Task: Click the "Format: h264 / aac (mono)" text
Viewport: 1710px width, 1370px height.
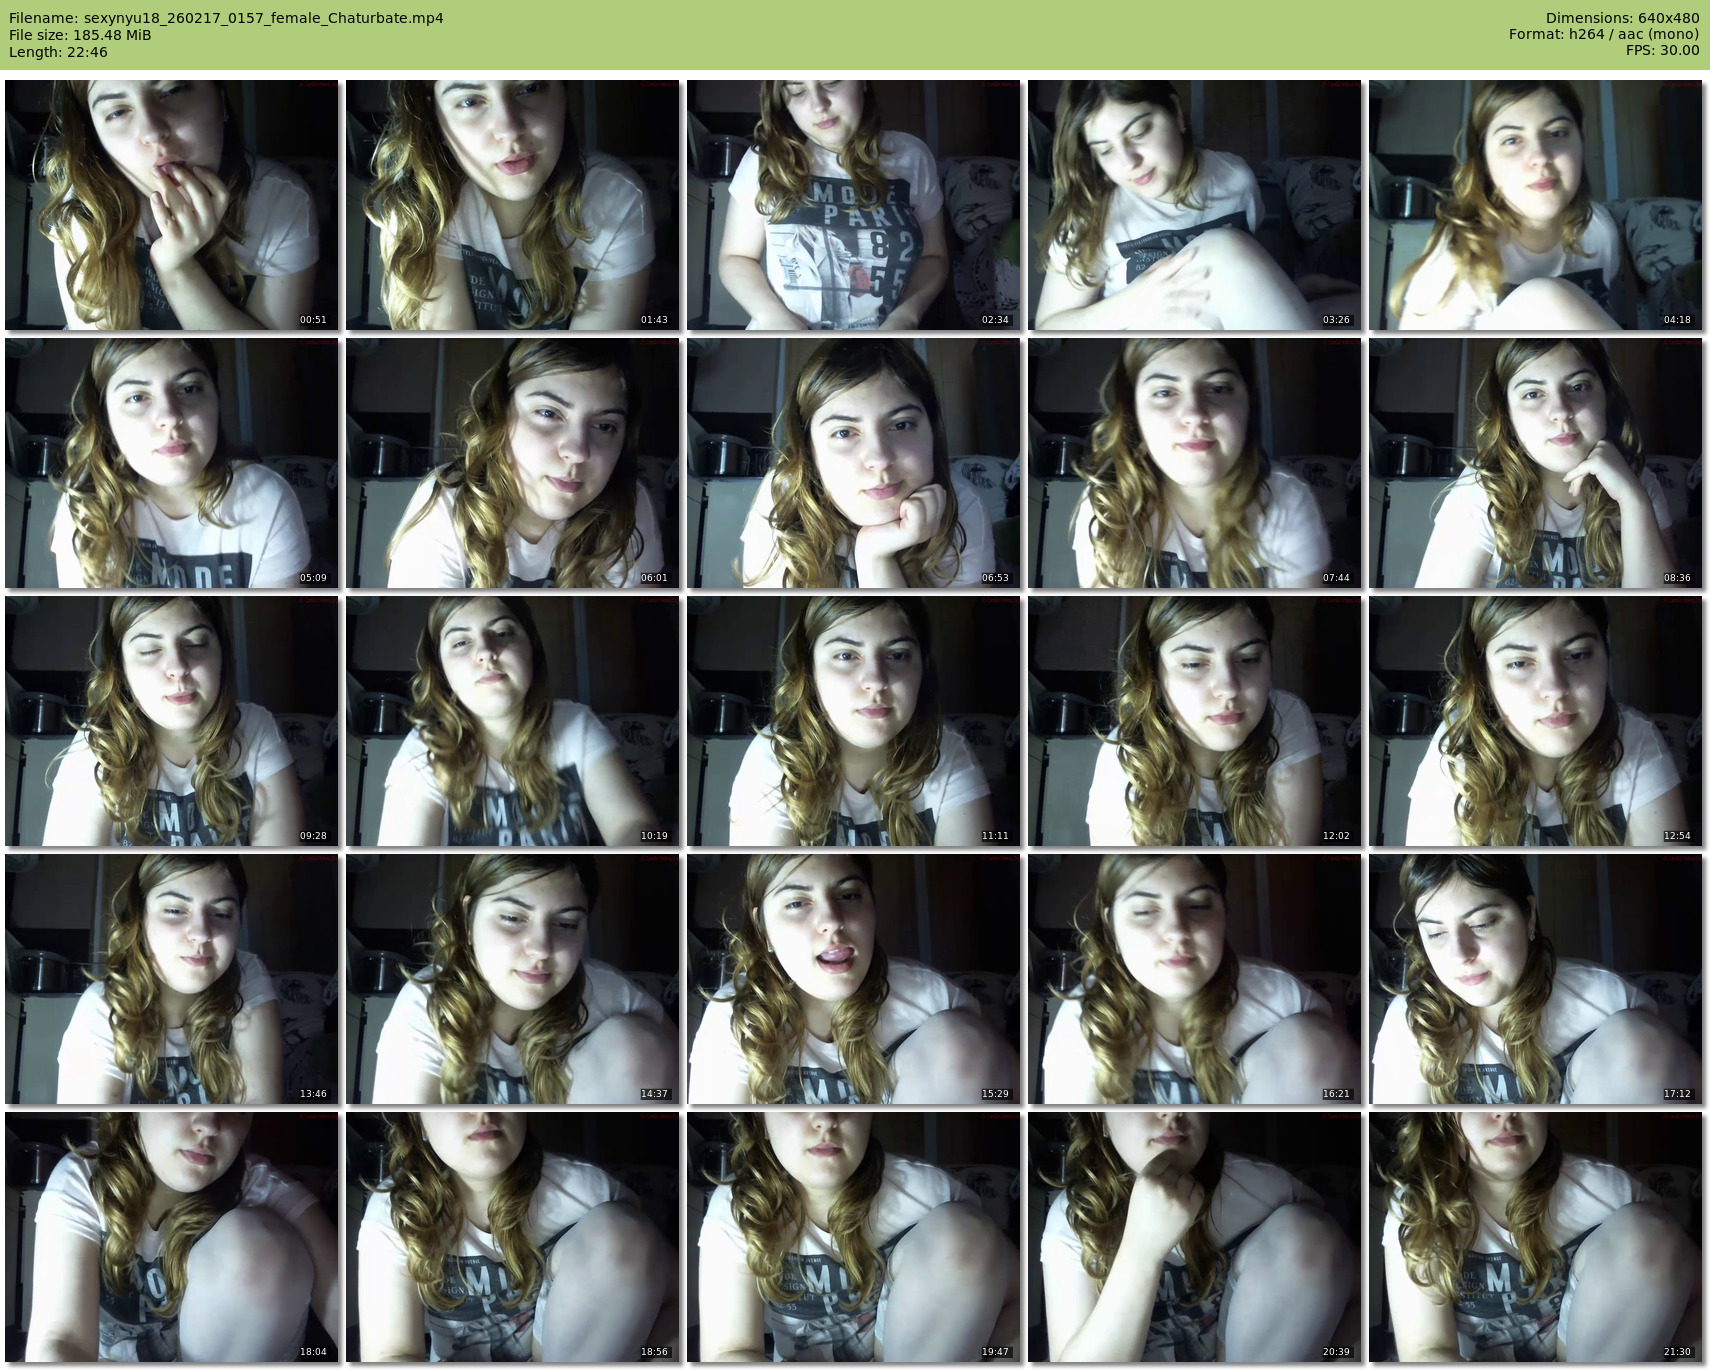Action: tap(1604, 35)
